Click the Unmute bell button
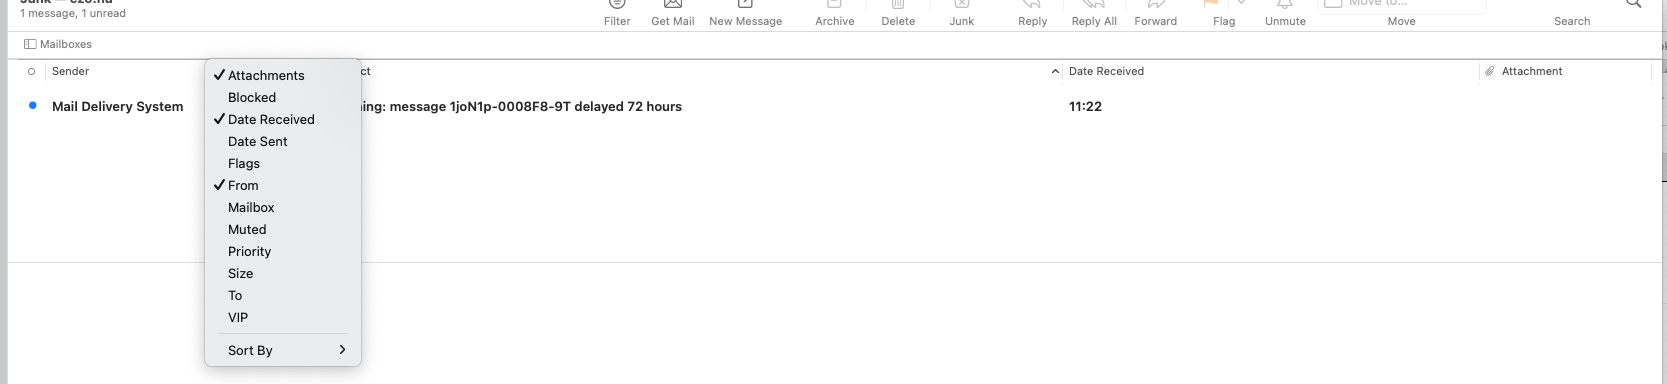 pos(1285,13)
